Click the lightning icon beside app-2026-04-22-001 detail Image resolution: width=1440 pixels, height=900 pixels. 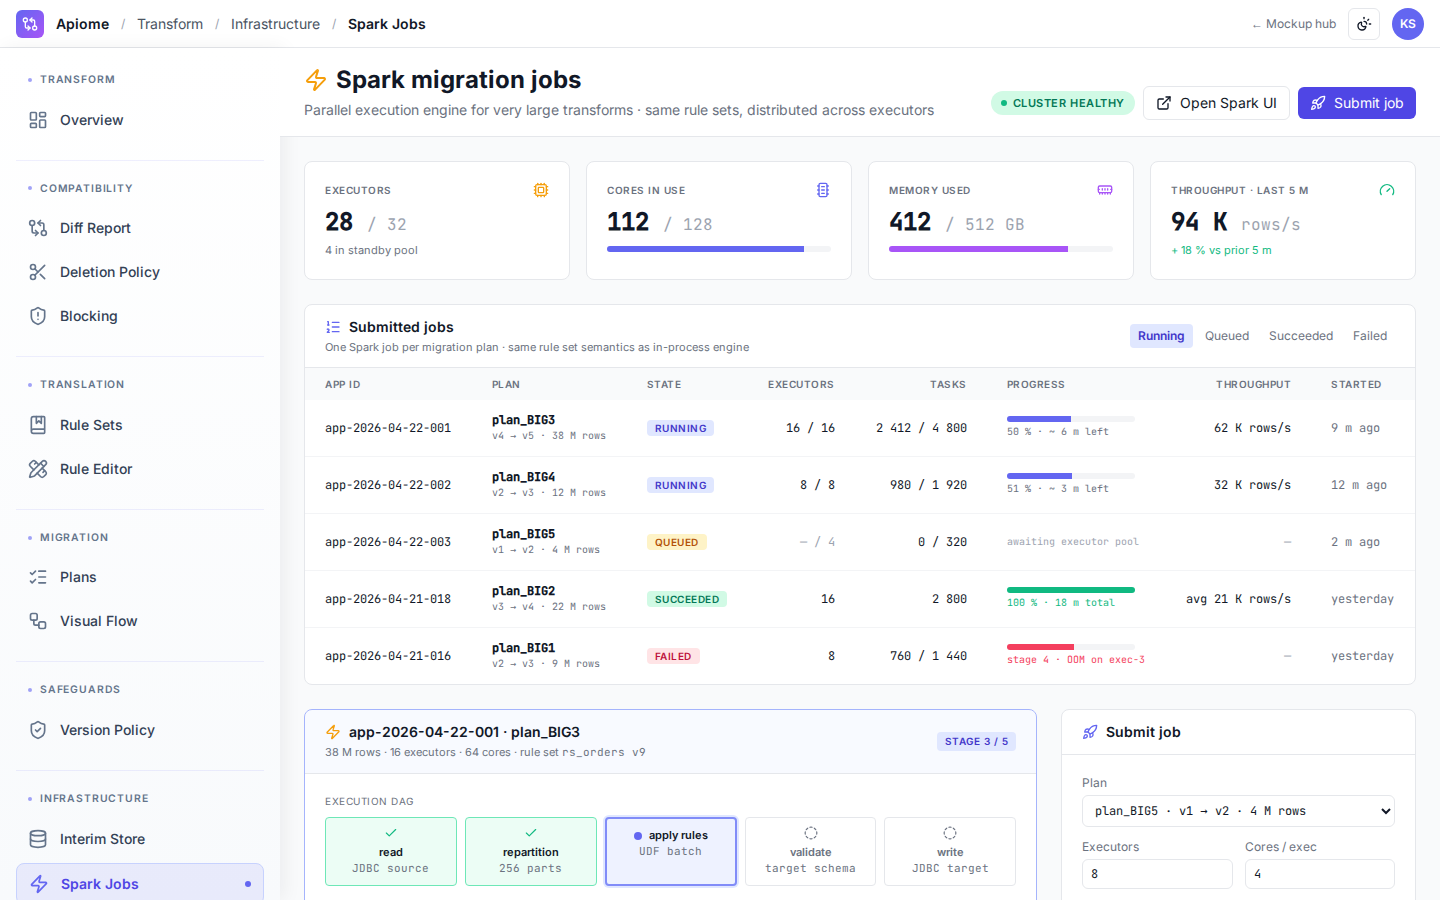coord(333,732)
